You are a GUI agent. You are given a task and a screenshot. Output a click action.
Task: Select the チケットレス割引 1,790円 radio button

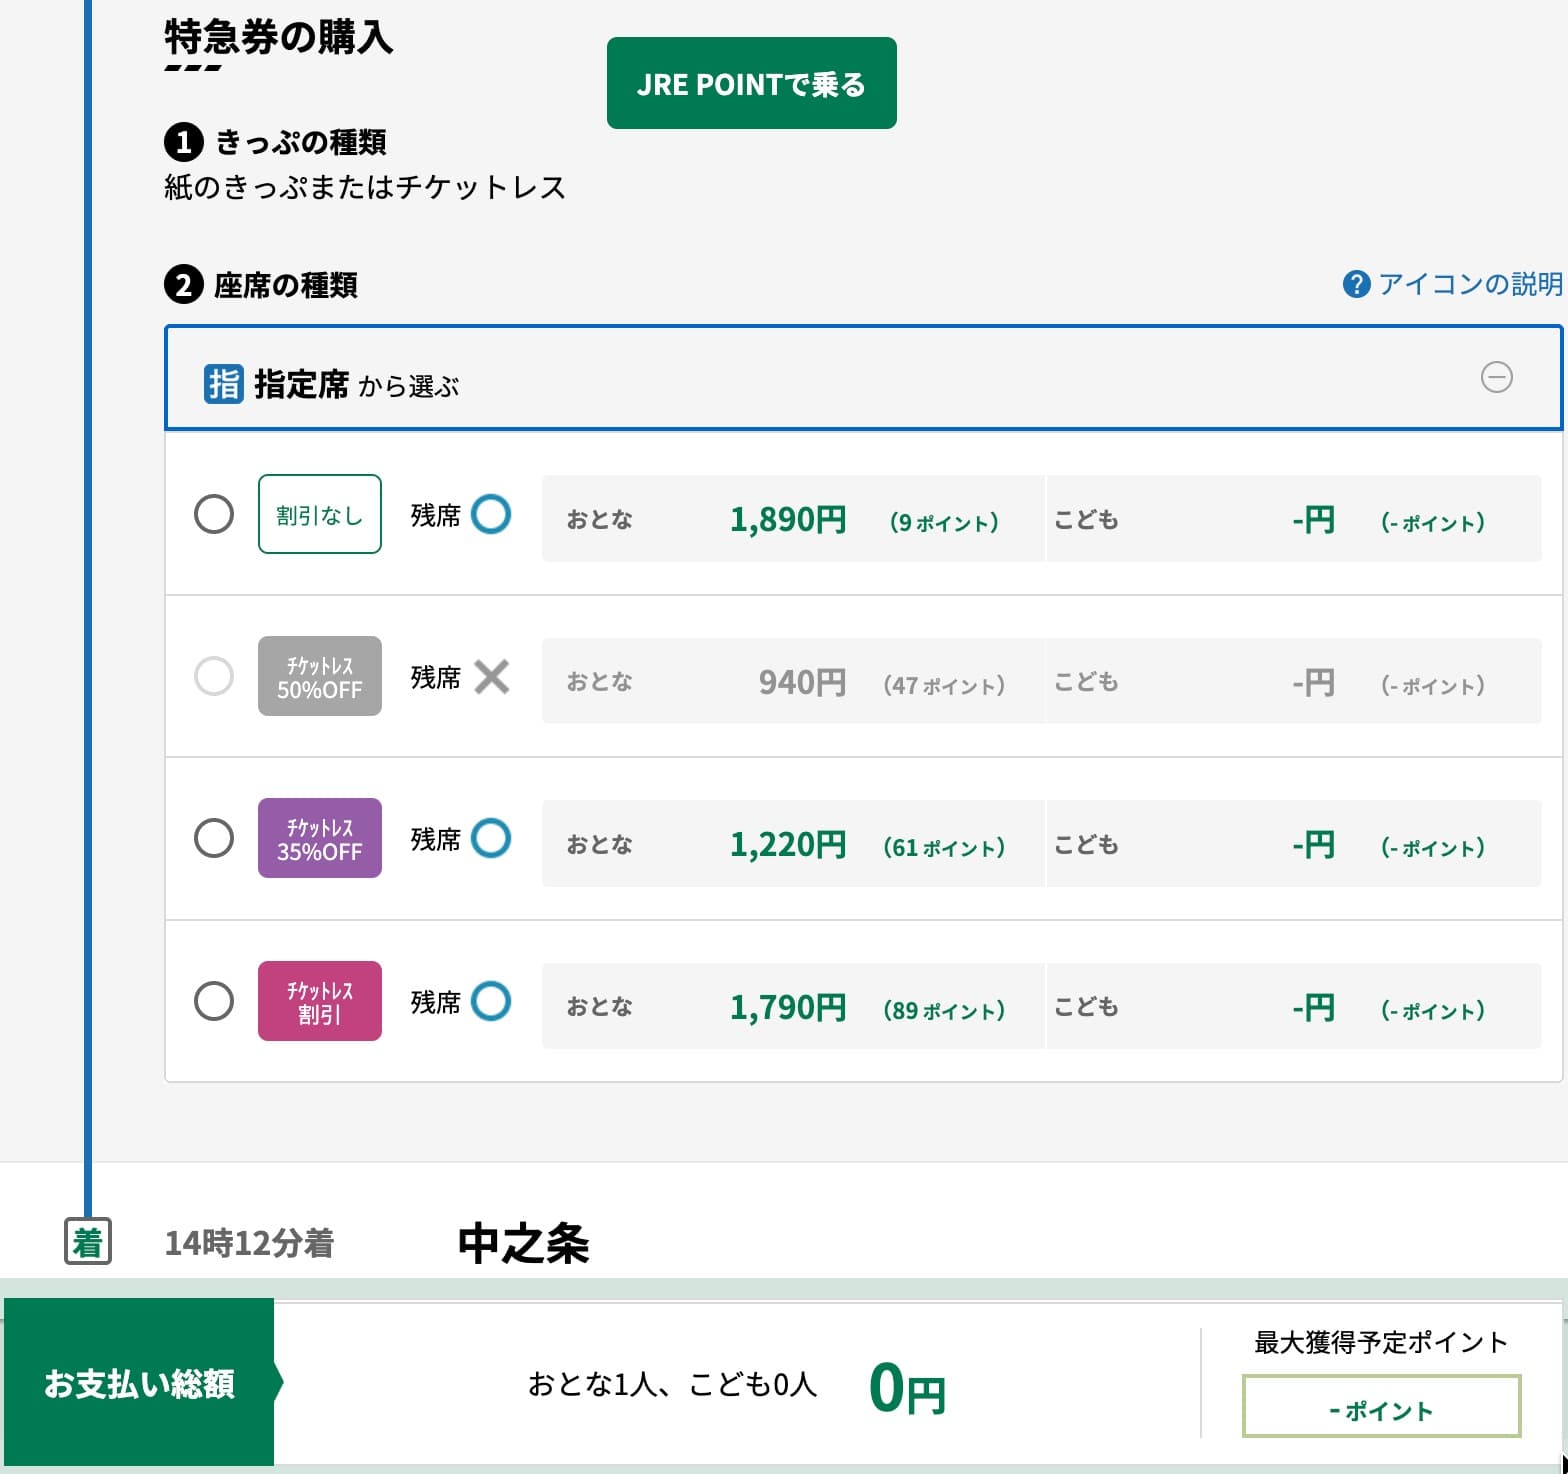[214, 1001]
